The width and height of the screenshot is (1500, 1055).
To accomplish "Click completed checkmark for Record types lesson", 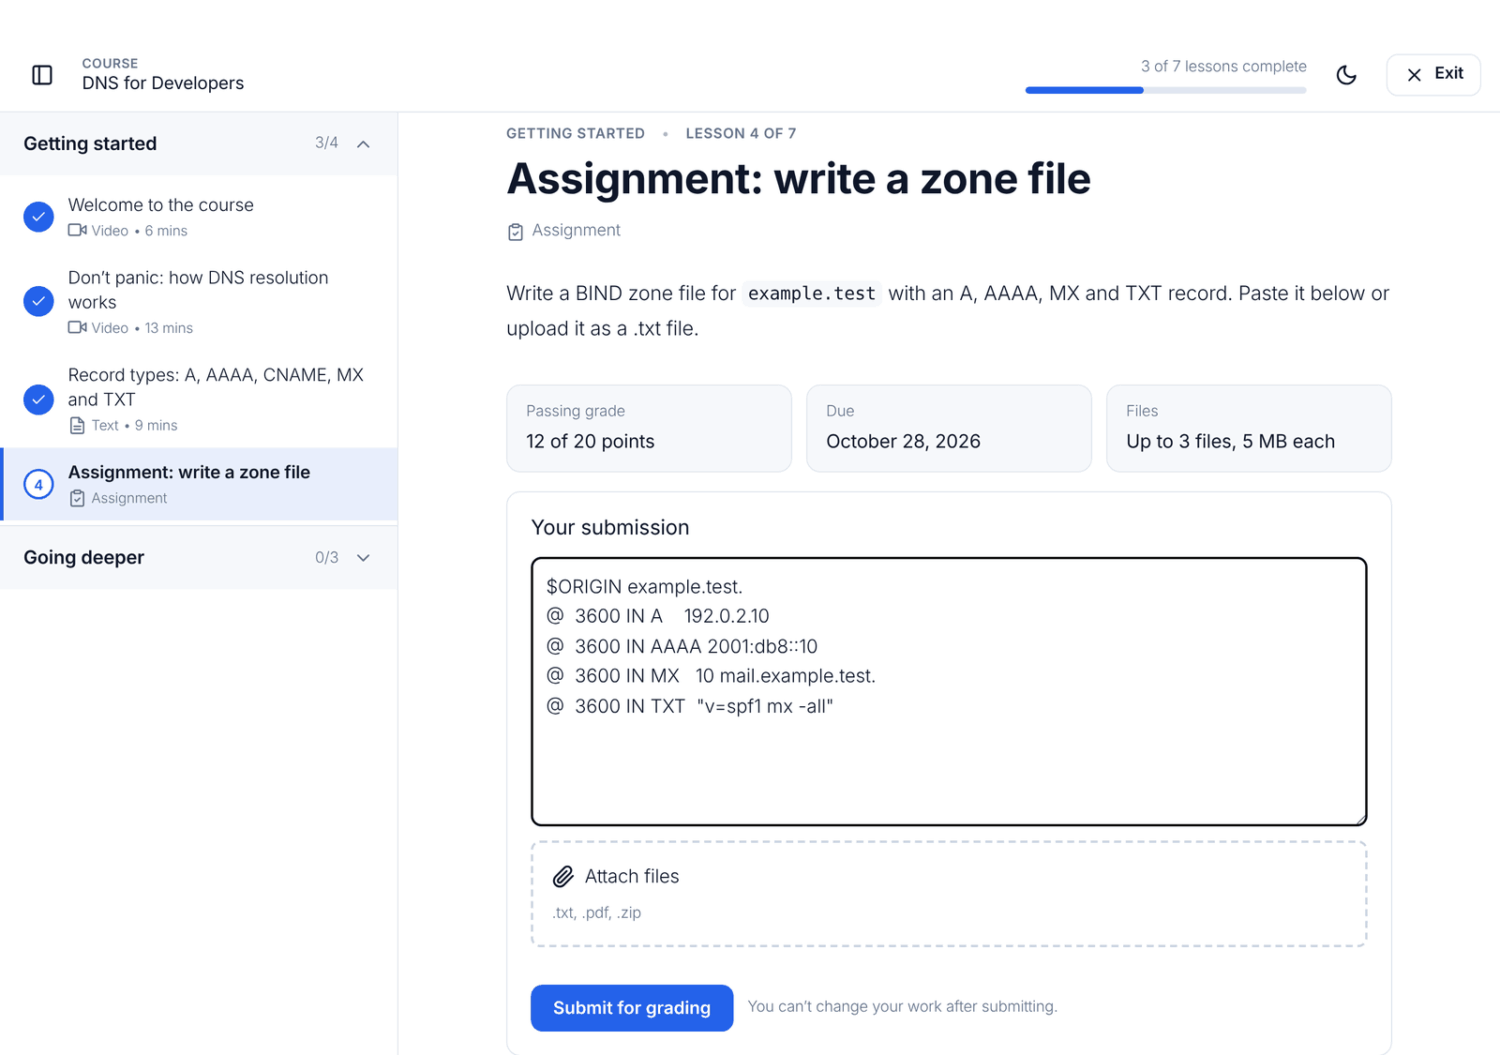I will 38,399.
